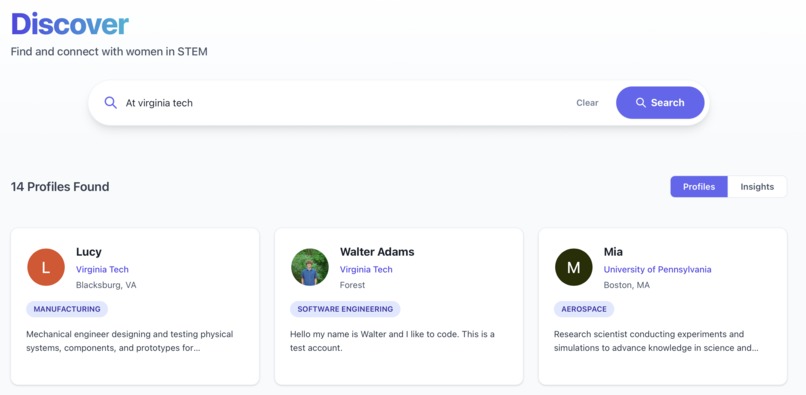Screen dimensions: 806x395
Task: Focus the 'At virginia tech' search input
Action: tap(344, 103)
